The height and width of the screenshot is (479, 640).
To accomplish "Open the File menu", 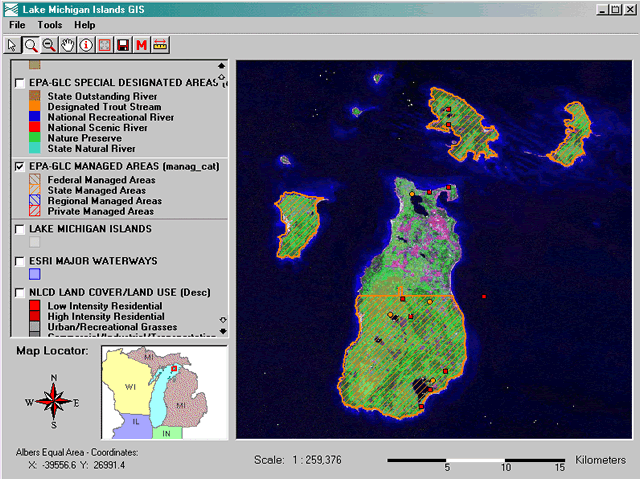I will click(17, 25).
